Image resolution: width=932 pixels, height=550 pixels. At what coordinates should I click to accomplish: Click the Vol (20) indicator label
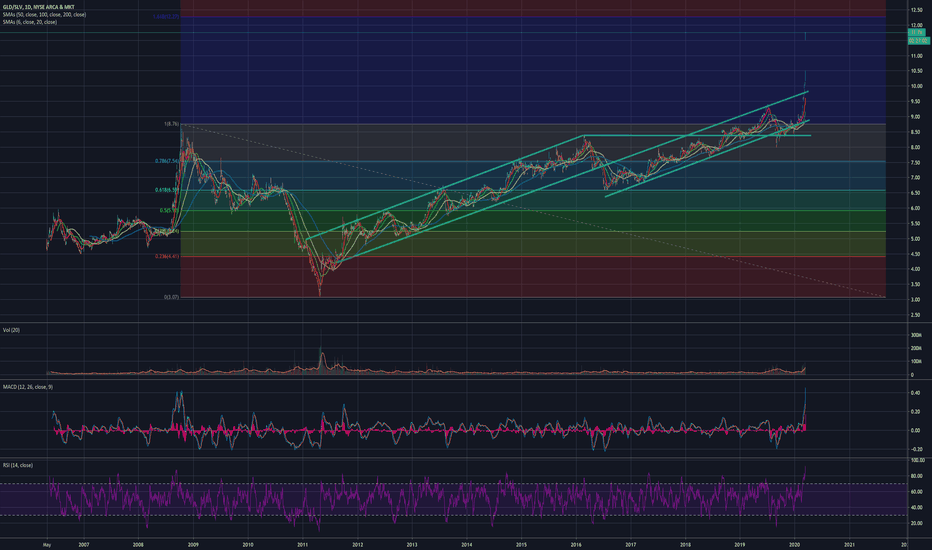pos(11,330)
